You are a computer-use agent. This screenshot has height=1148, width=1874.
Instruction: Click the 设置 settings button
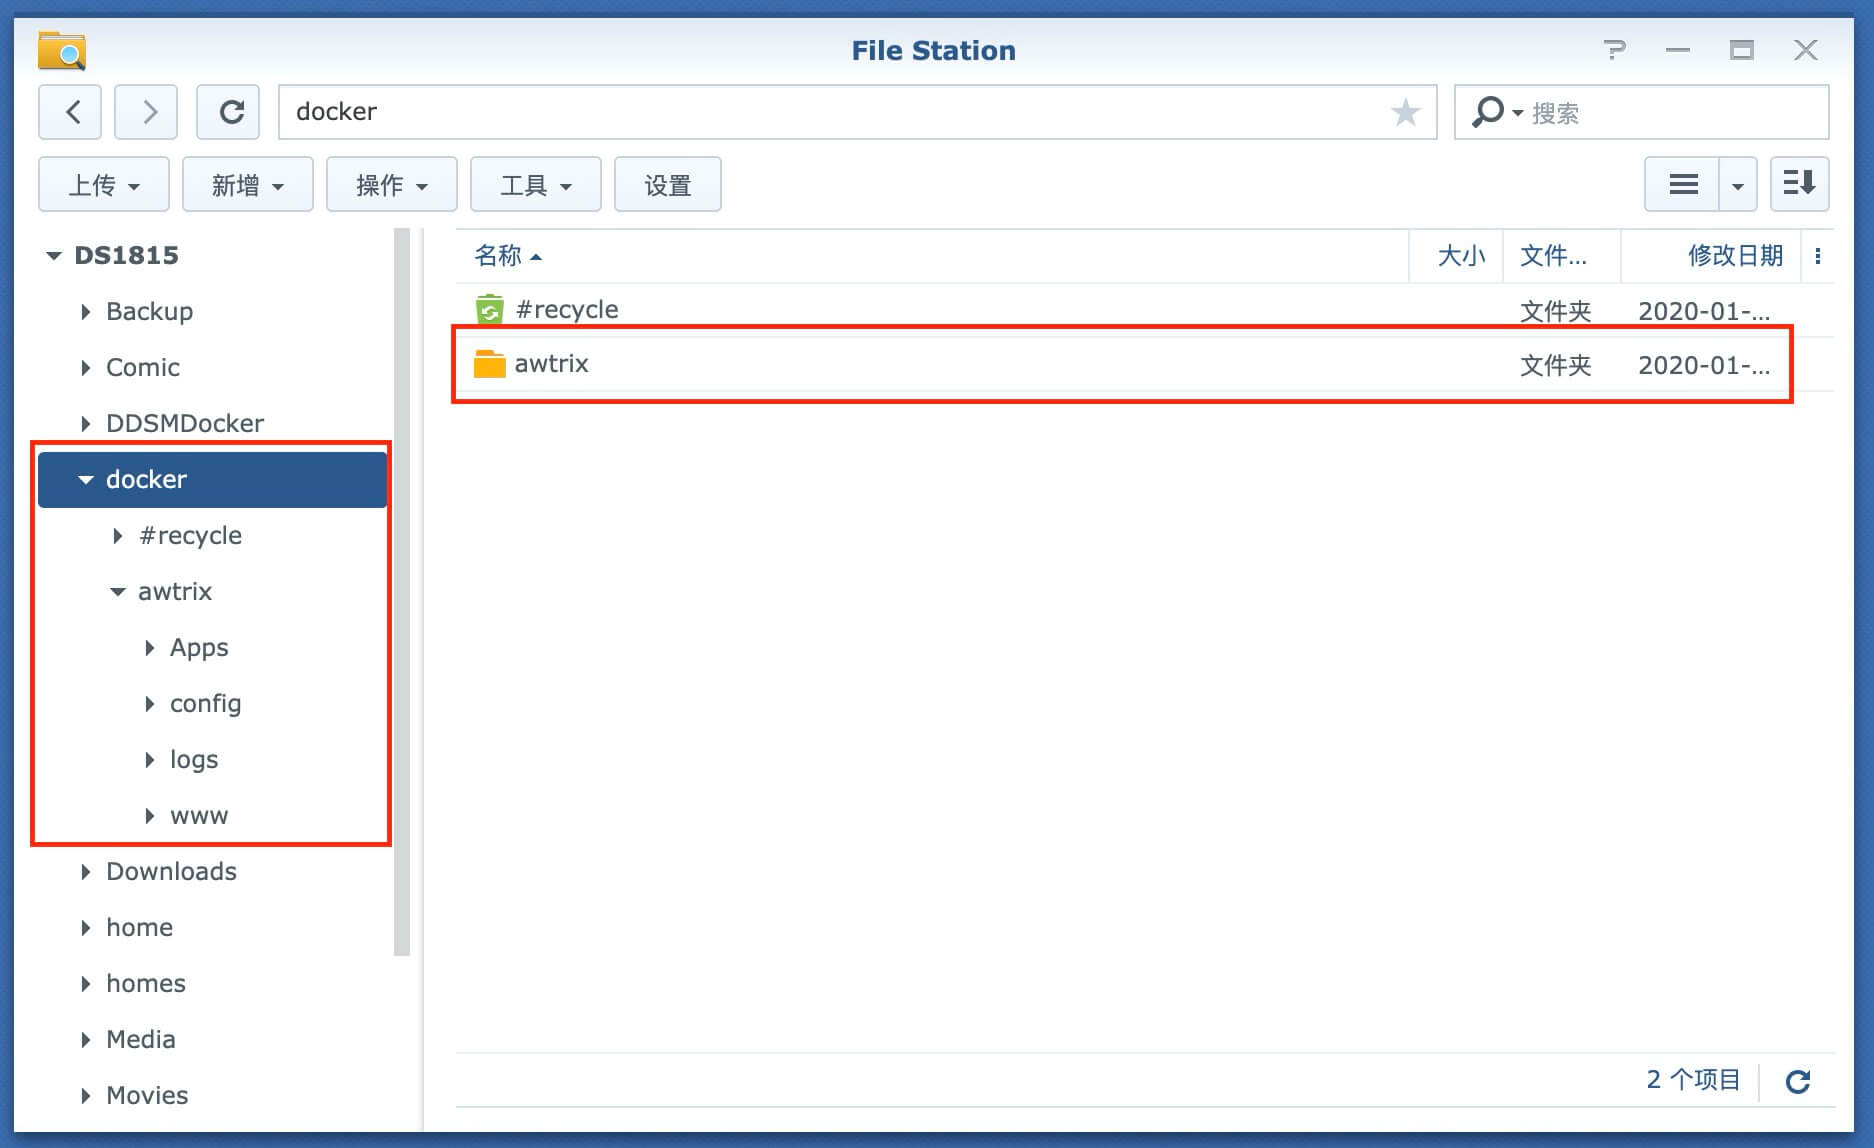point(668,185)
